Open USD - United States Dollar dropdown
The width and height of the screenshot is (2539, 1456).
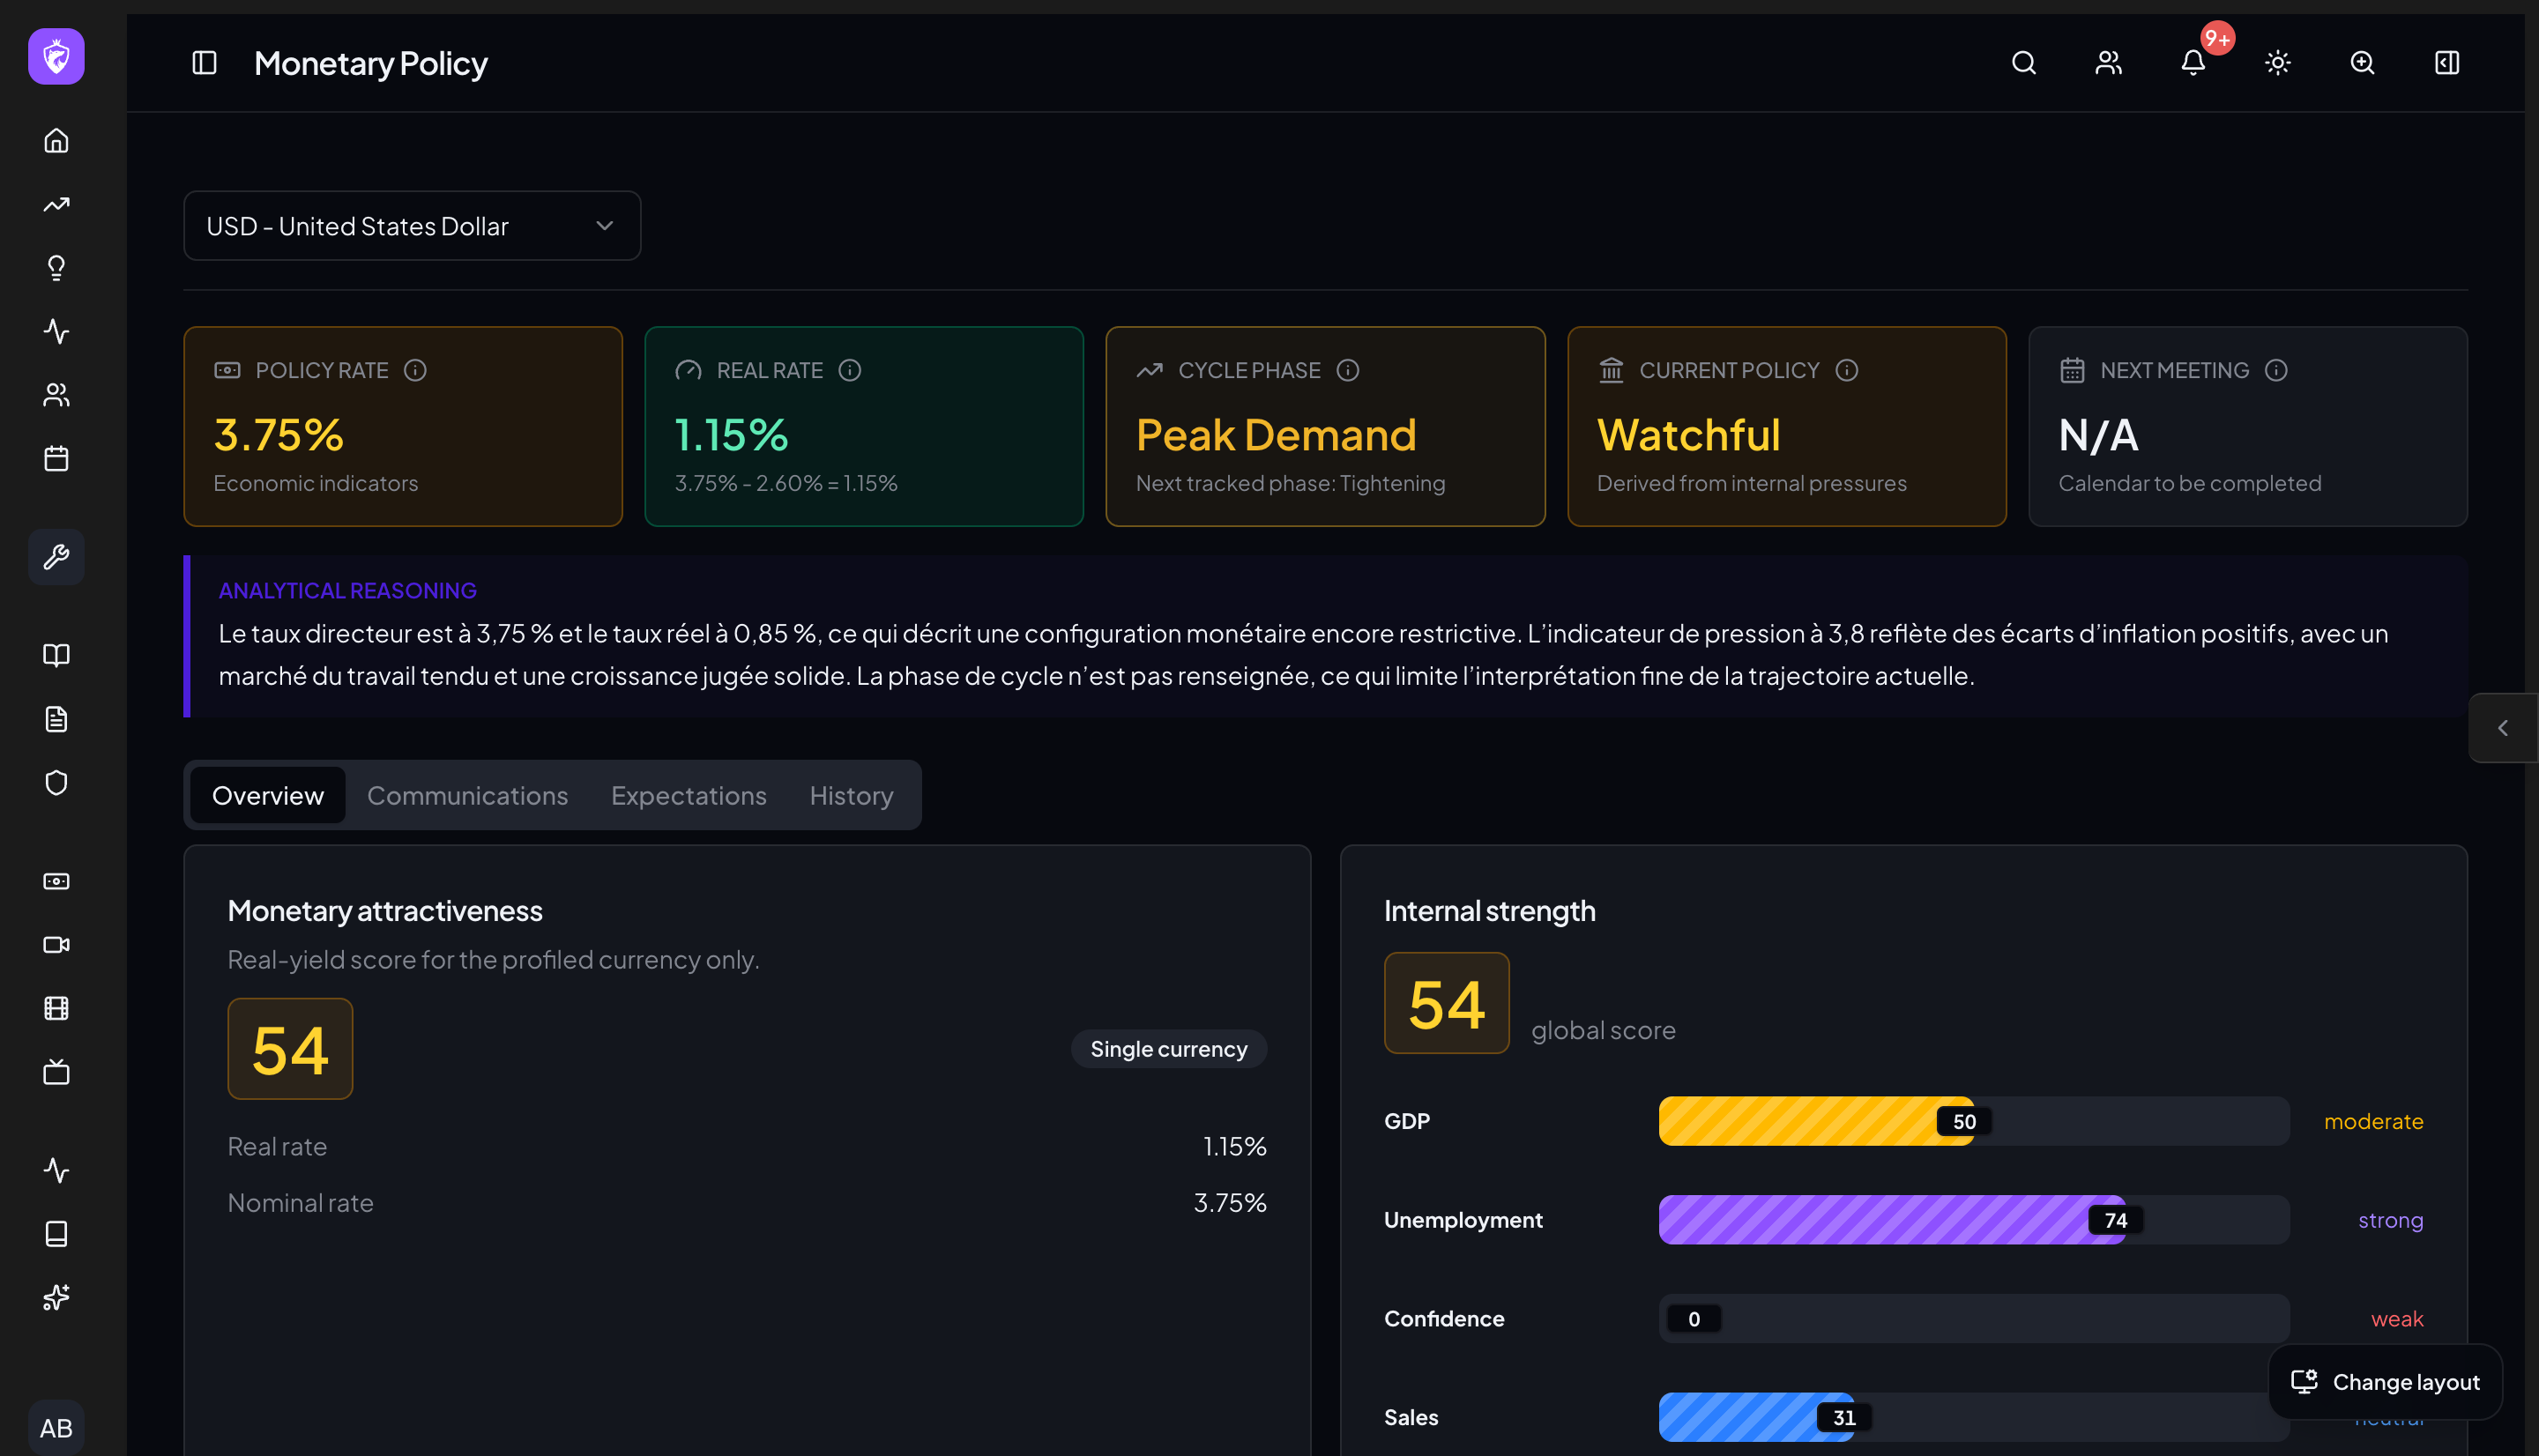(412, 226)
